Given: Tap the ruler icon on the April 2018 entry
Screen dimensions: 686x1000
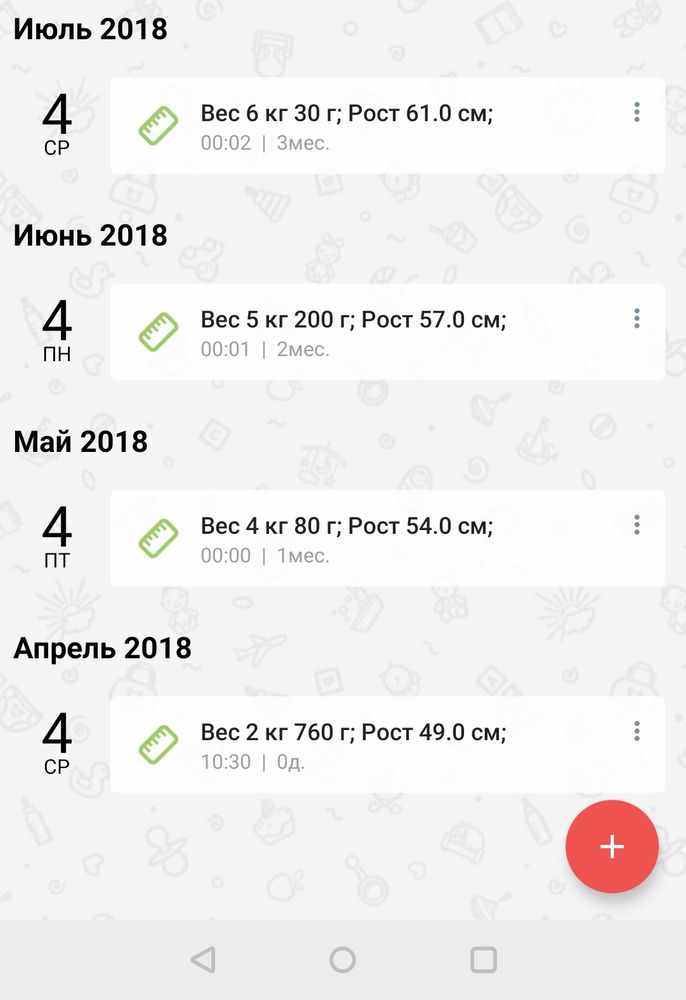Looking at the screenshot, I should pyautogui.click(x=158, y=745).
